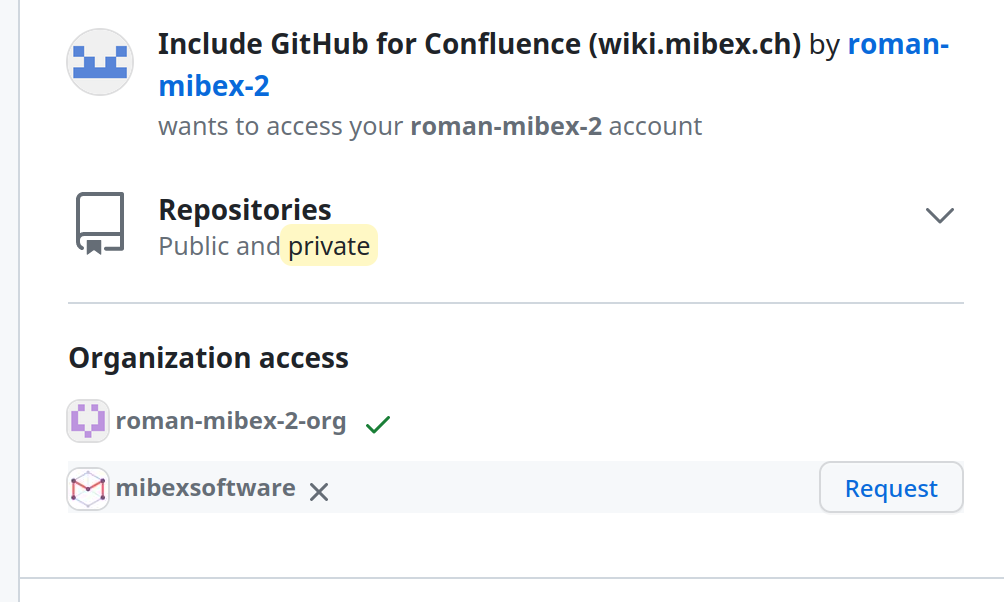Click the X mark next to mibexsoftware
Screen dimensions: 1004x602
click(x=319, y=491)
